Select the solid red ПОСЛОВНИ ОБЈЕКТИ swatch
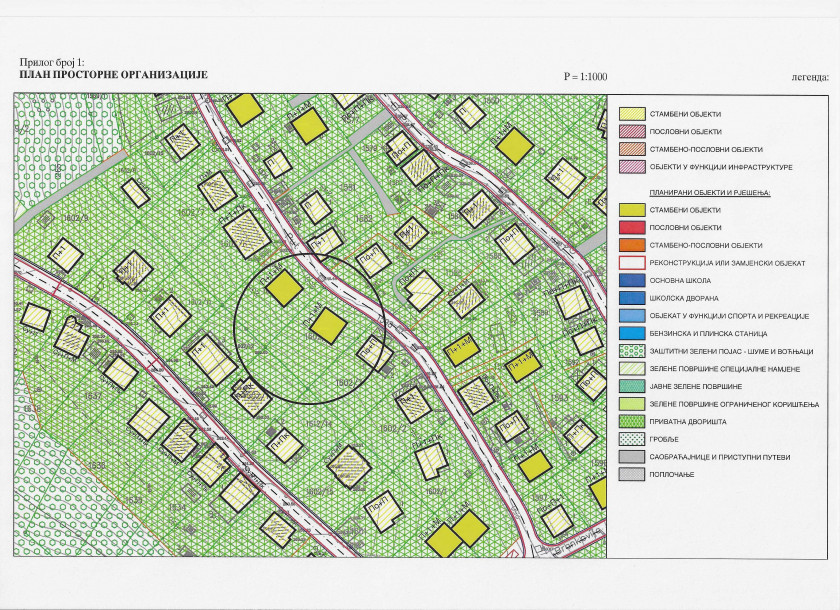Viewport: 840px width, 610px height. click(631, 228)
